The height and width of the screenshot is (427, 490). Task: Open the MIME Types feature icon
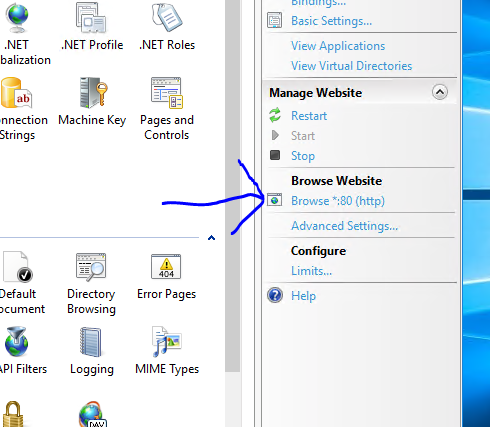[x=167, y=342]
